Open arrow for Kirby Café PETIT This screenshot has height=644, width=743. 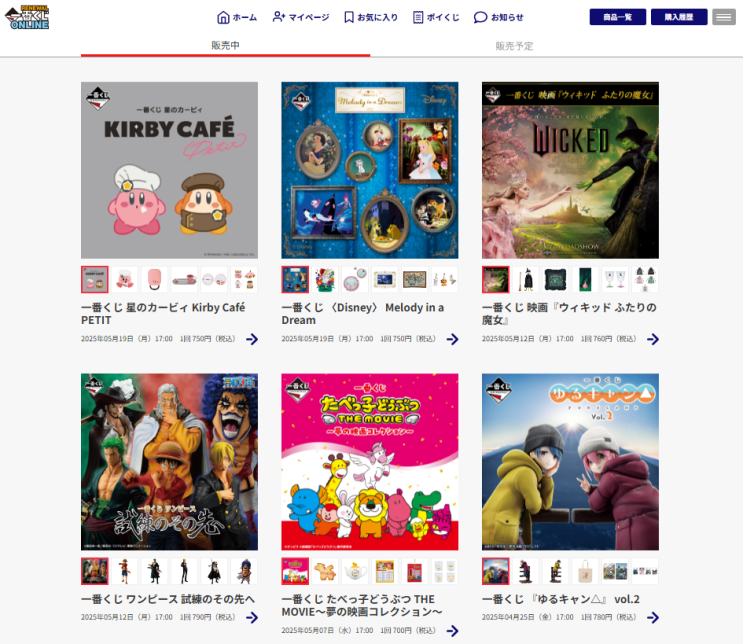(252, 339)
